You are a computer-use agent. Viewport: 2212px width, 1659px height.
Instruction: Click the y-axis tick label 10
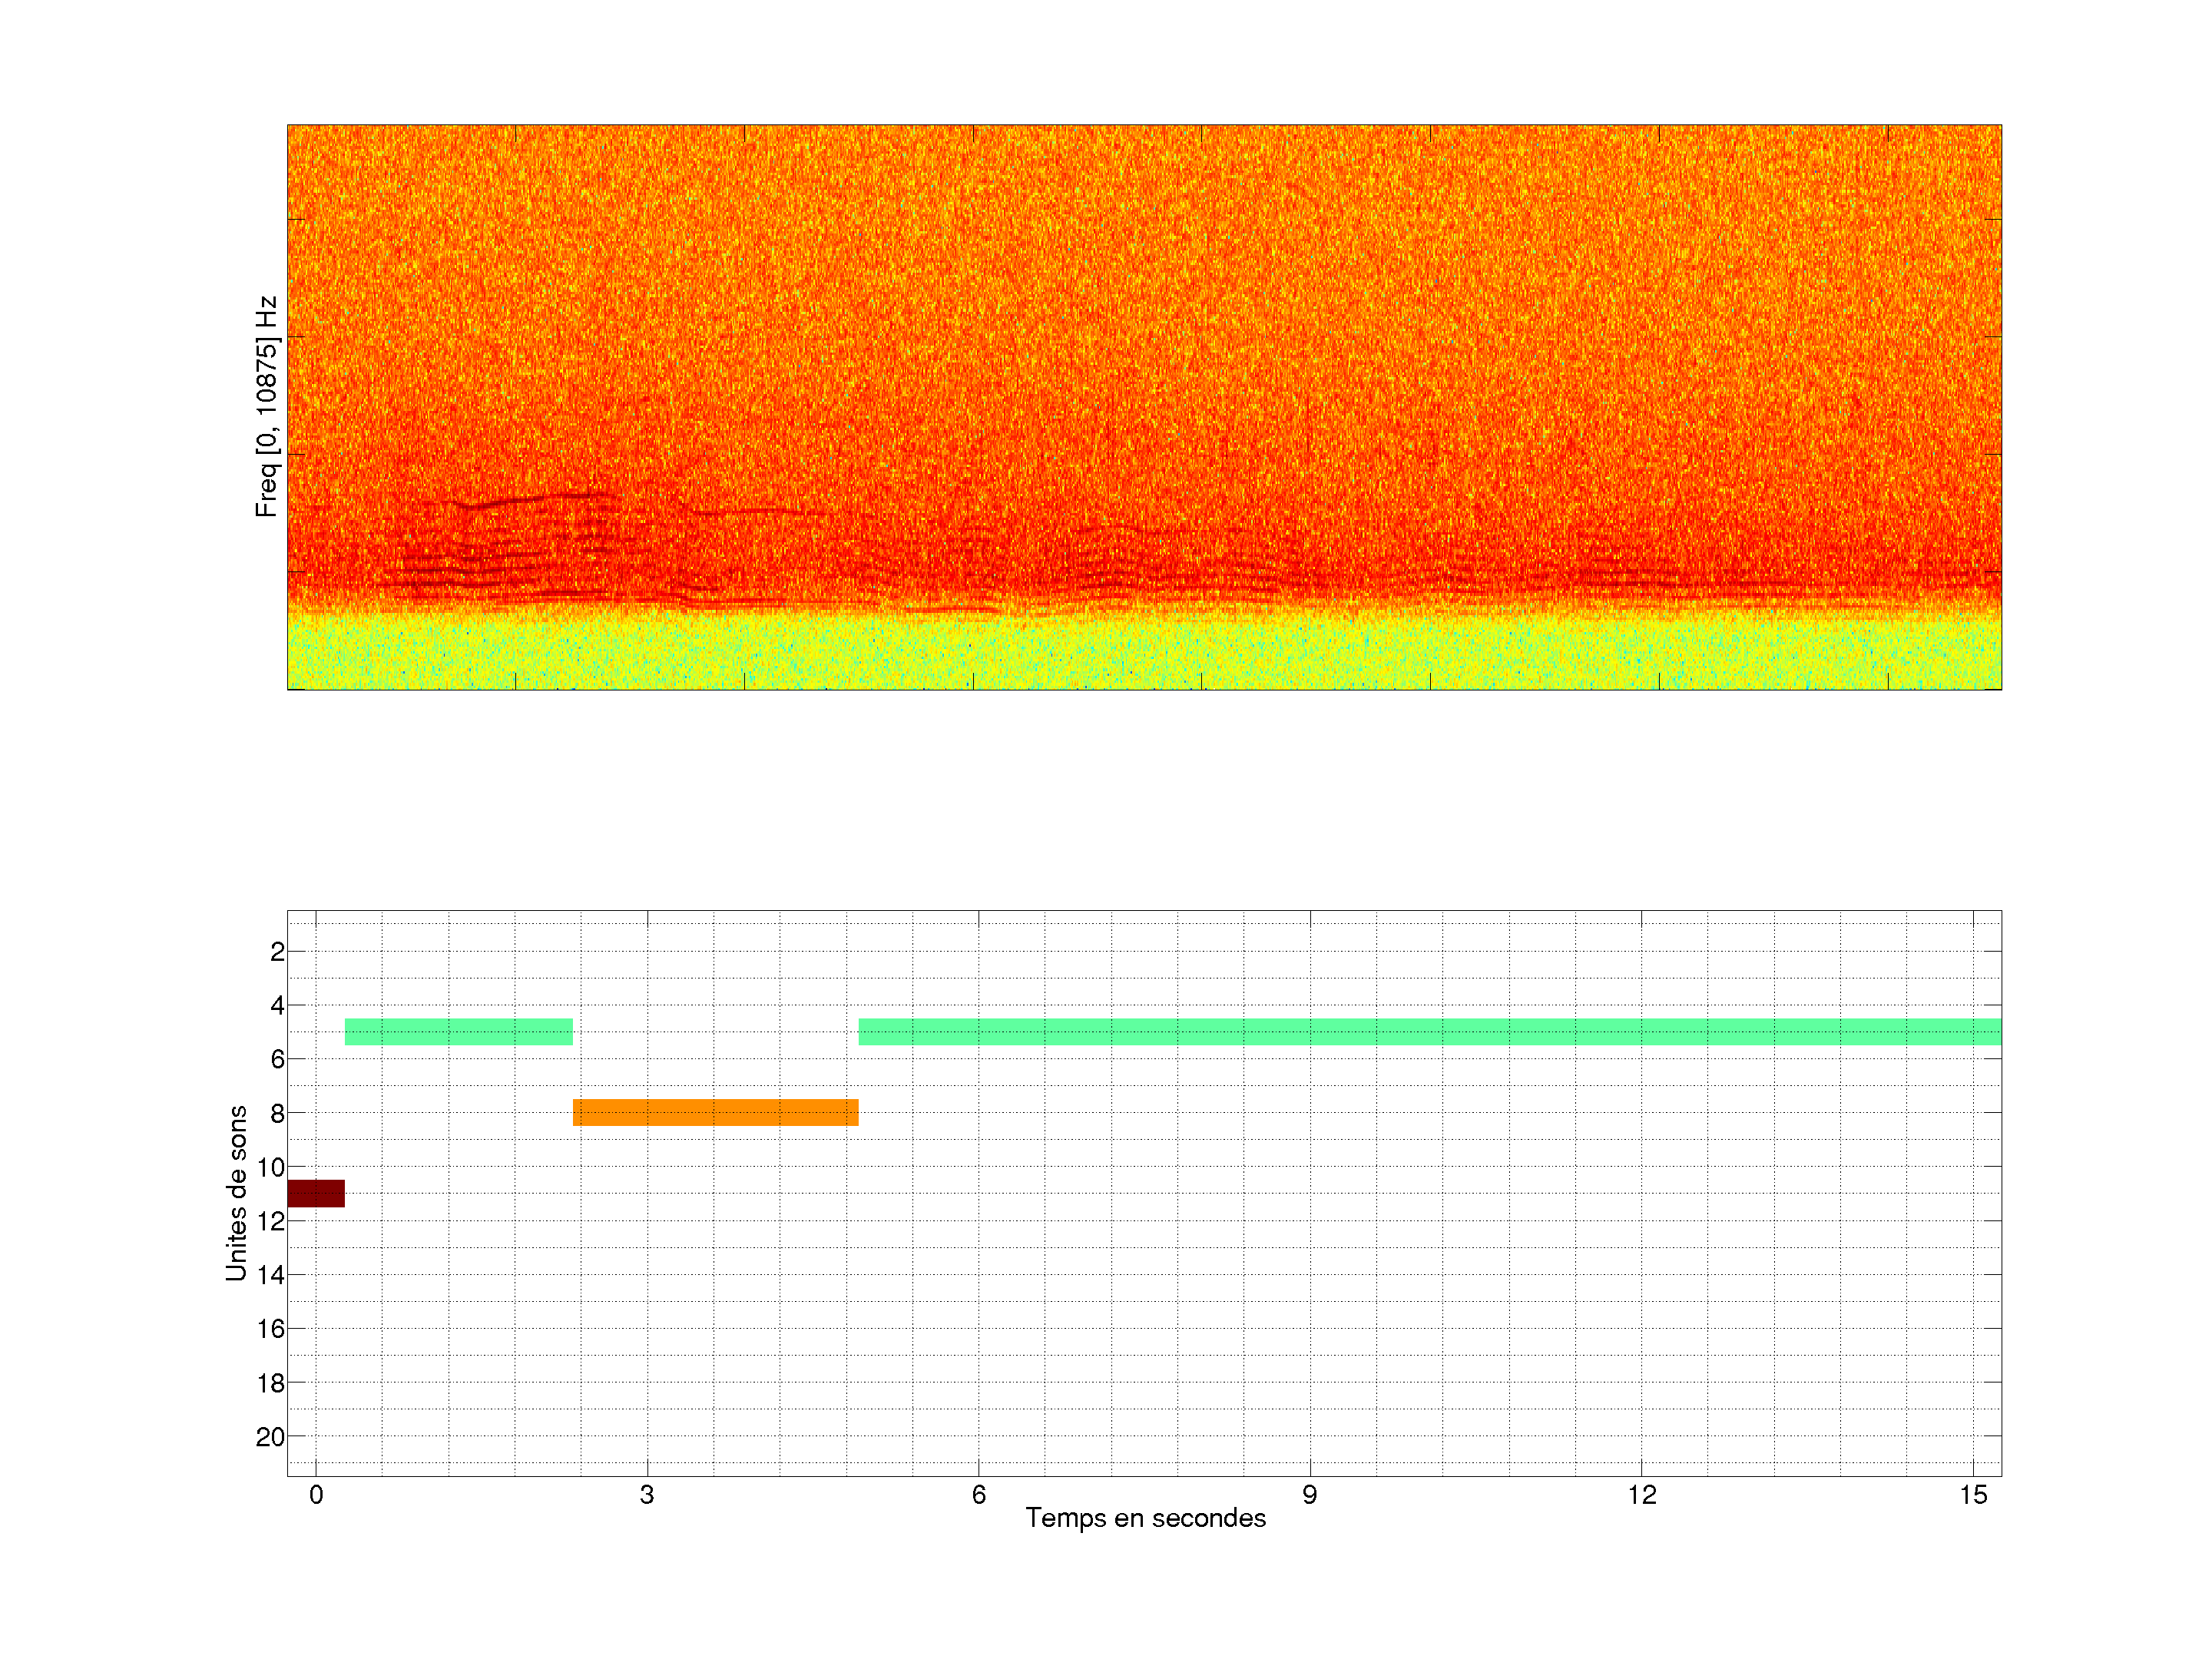tap(271, 1167)
